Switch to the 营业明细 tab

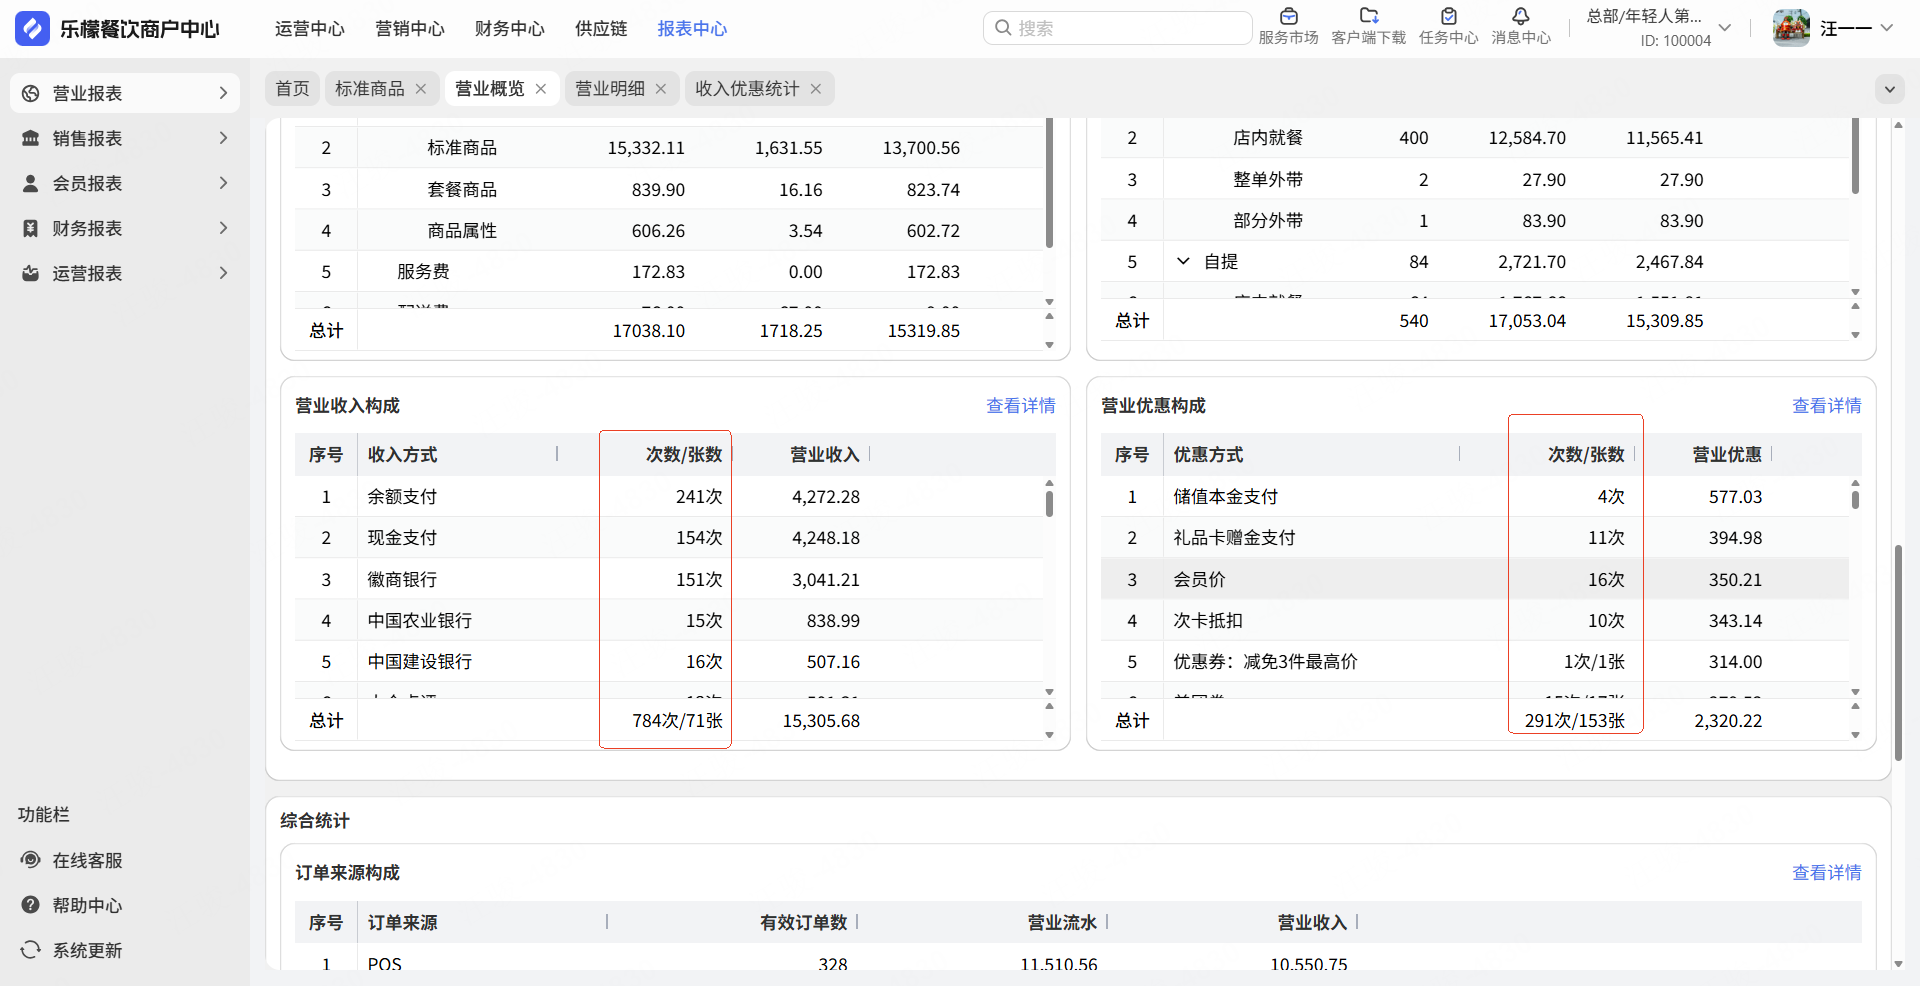609,89
